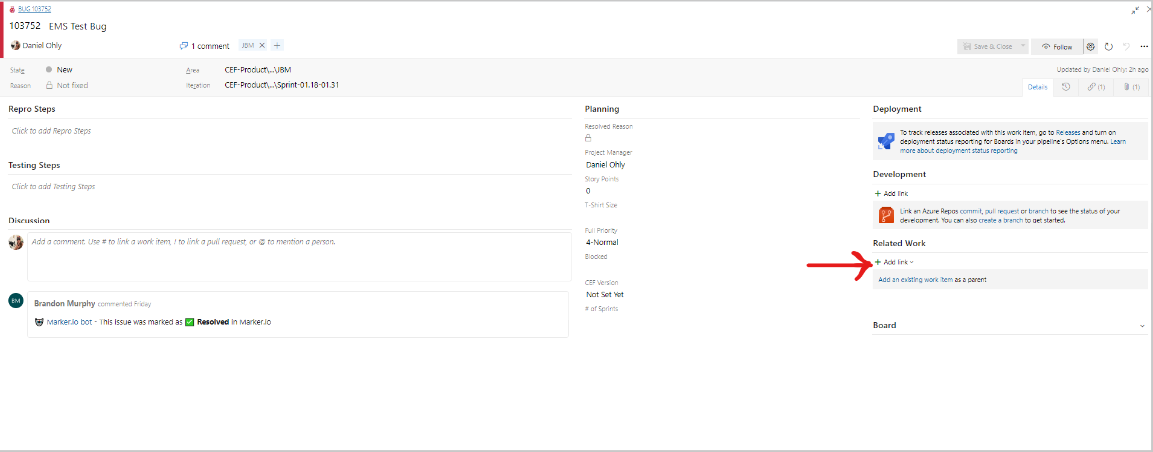
Task: Open Iteration path Sprint-01.18-01.31
Action: [x=281, y=85]
